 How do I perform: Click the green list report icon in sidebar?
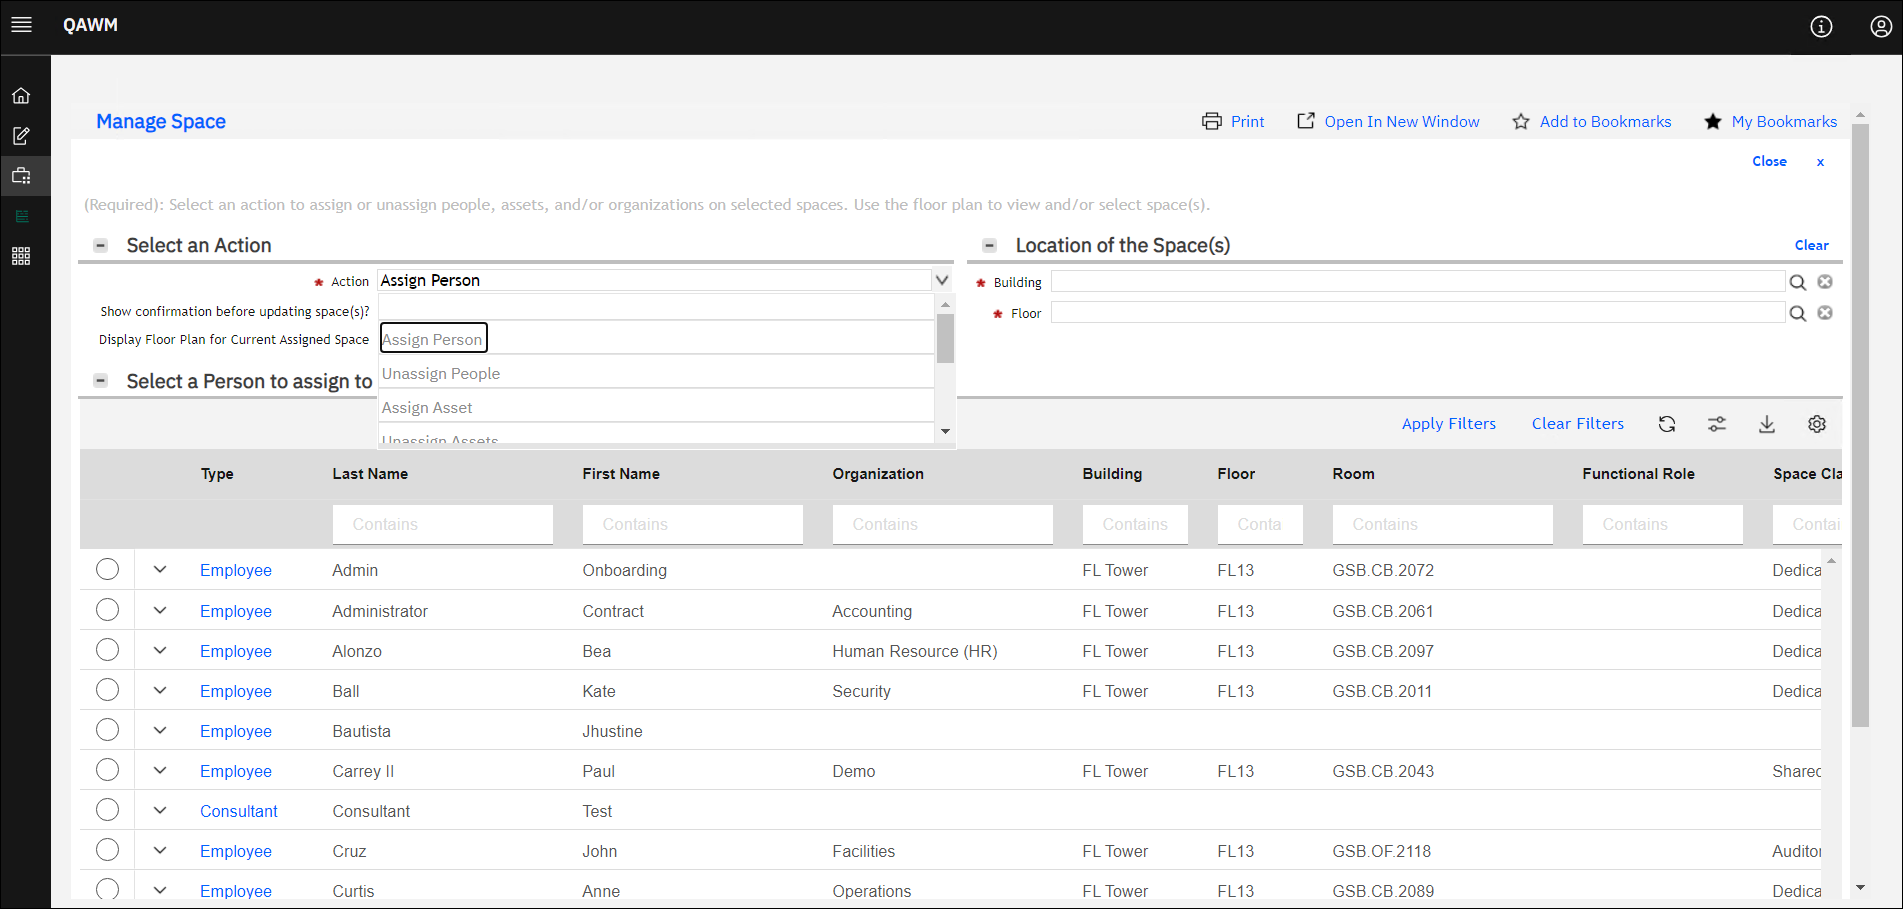point(21,215)
